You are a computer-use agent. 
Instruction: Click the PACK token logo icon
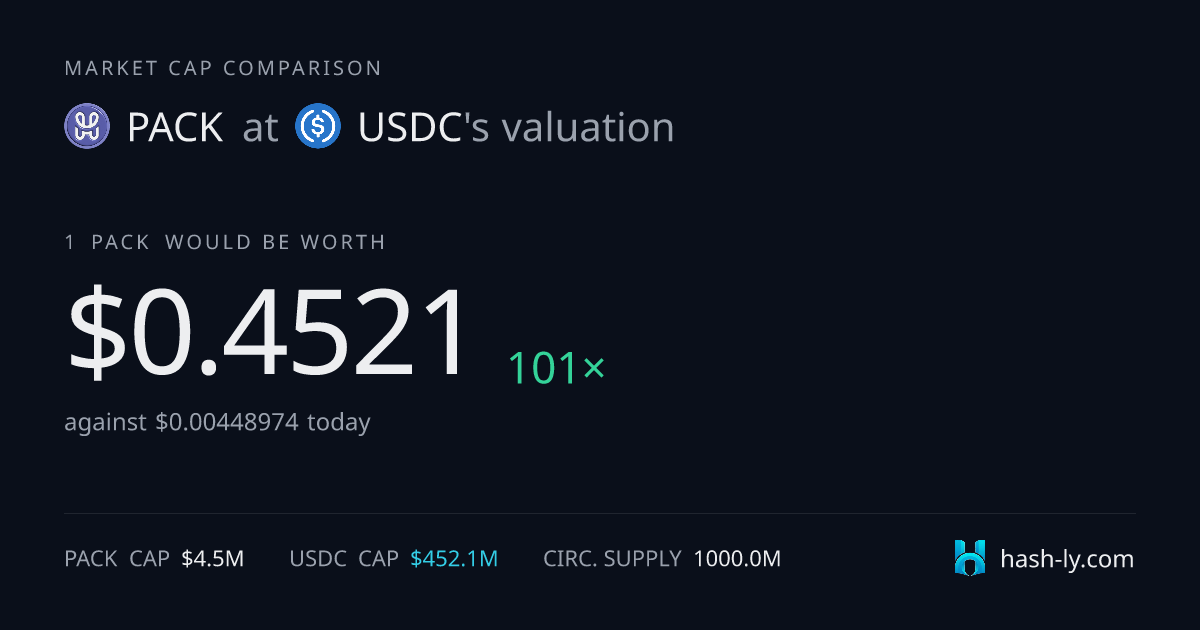87,127
